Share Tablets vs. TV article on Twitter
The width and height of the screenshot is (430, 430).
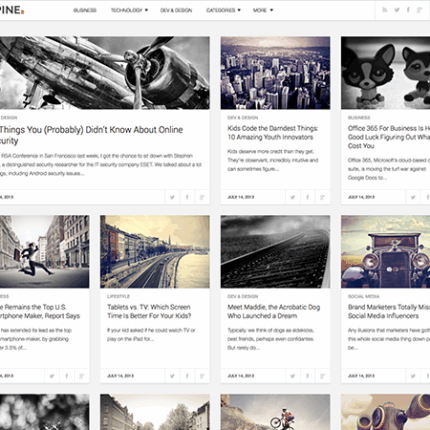click(172, 376)
